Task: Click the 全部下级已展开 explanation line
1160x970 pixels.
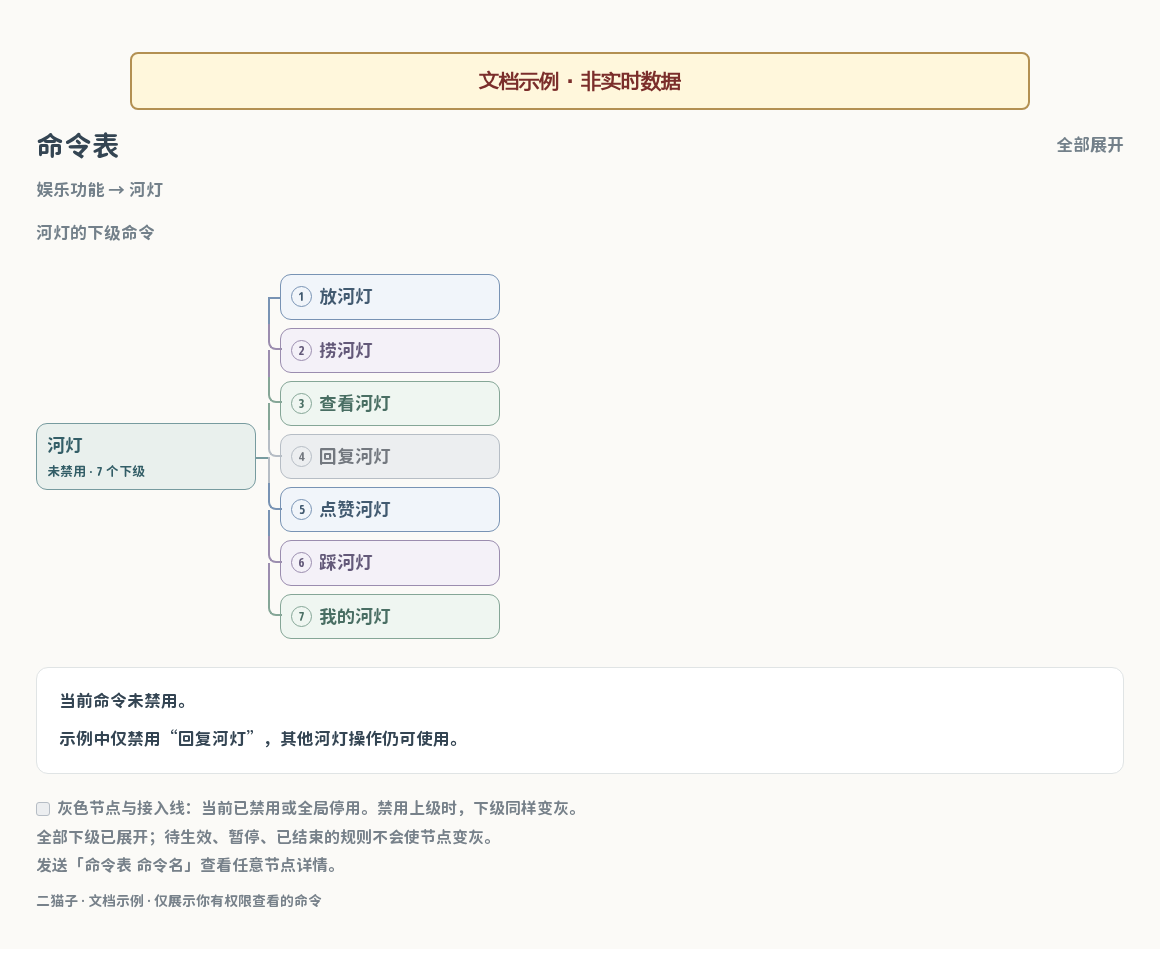Action: 265,837
